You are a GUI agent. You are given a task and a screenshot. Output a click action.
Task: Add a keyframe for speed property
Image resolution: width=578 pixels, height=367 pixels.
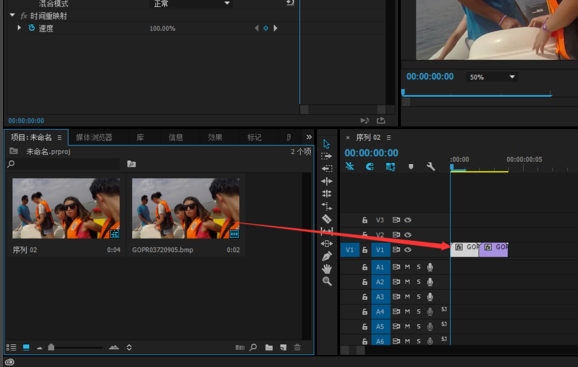point(265,28)
